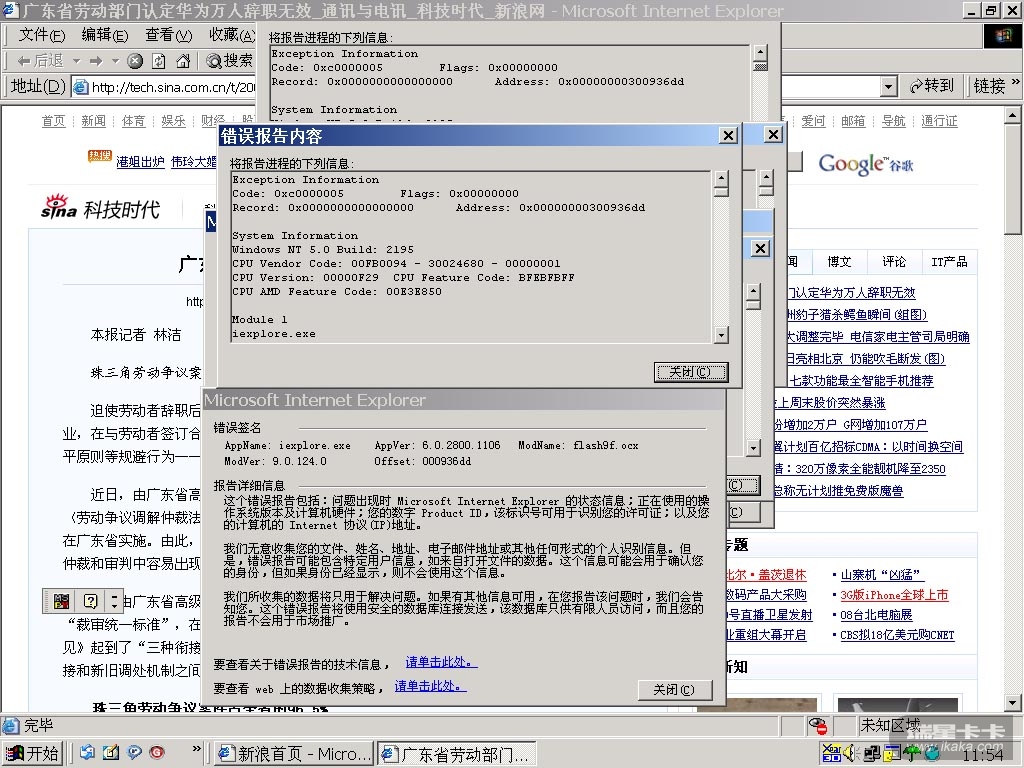Click the volume speaker tray icon
This screenshot has height=768, width=1024.
(x=852, y=754)
